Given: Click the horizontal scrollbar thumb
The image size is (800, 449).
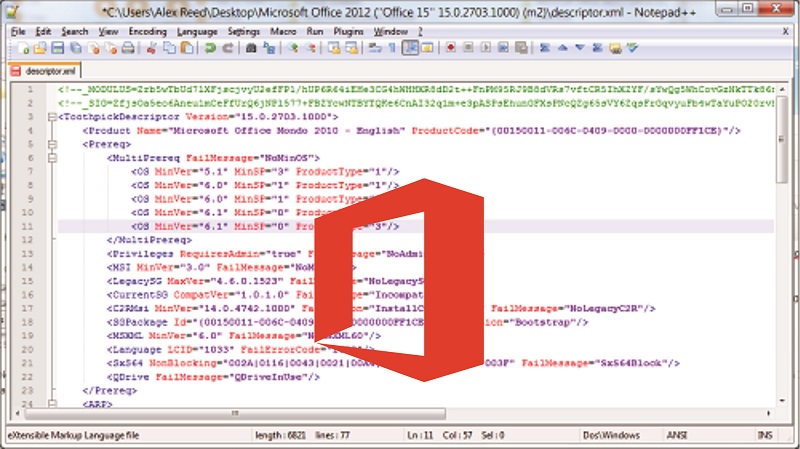Looking at the screenshot, I should click(x=235, y=413).
